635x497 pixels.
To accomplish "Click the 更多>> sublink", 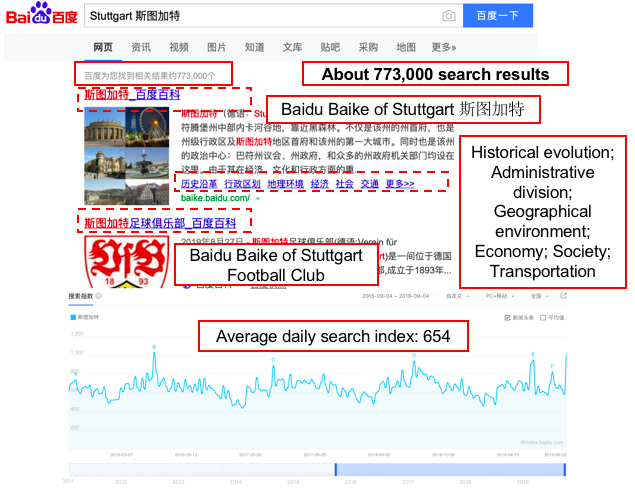I will coord(400,184).
